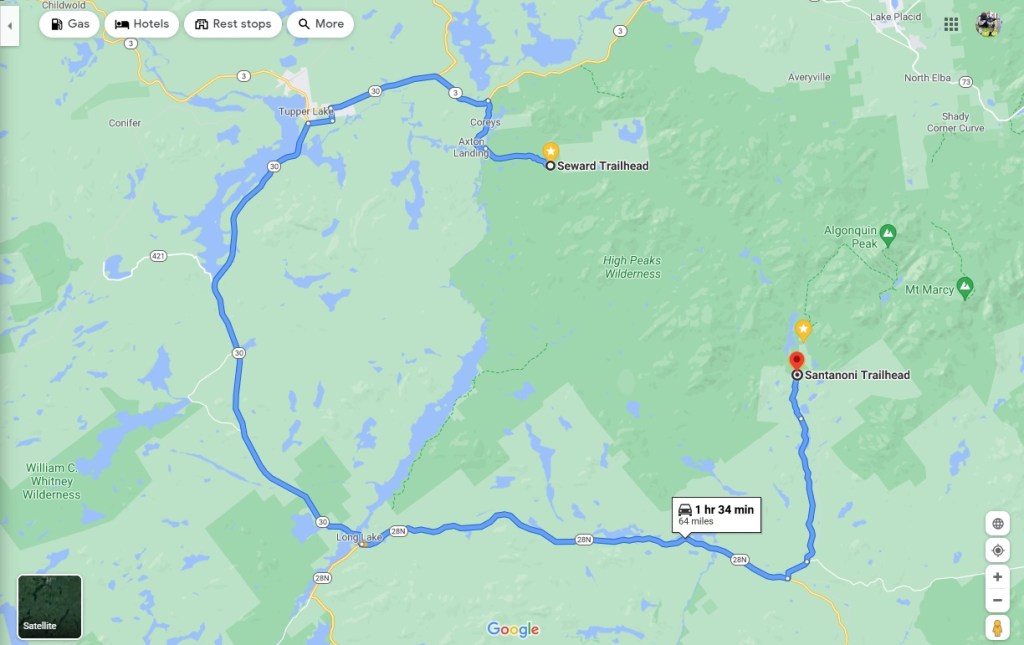Click the 1 hr 34 min route label
This screenshot has height=645, width=1024.
[716, 514]
